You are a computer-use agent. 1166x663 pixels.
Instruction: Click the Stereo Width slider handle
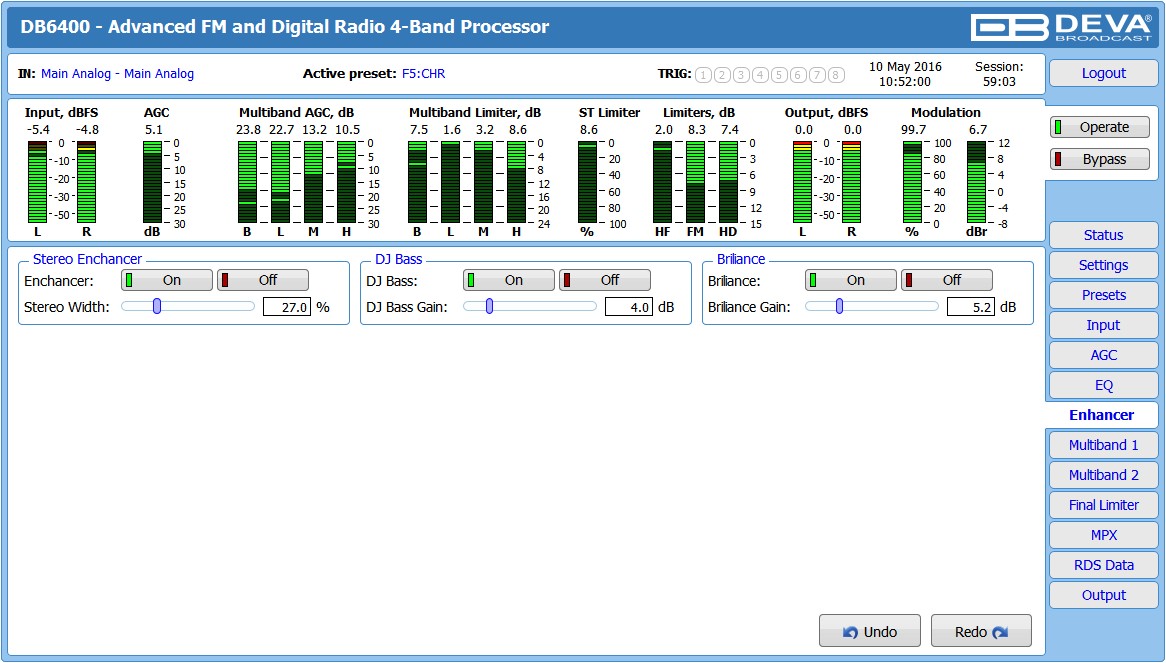(157, 306)
